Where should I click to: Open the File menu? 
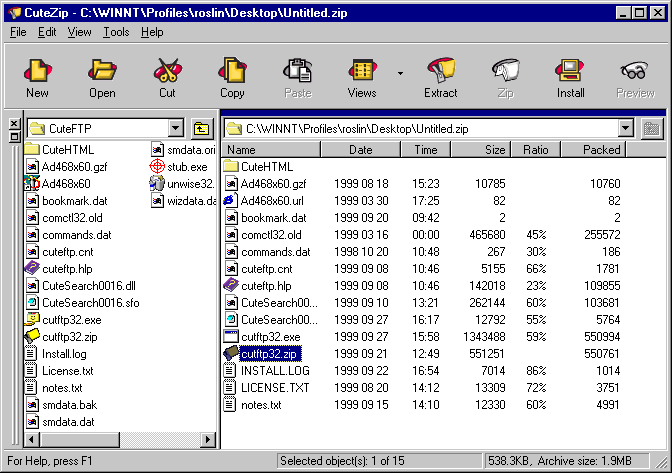pyautogui.click(x=18, y=32)
